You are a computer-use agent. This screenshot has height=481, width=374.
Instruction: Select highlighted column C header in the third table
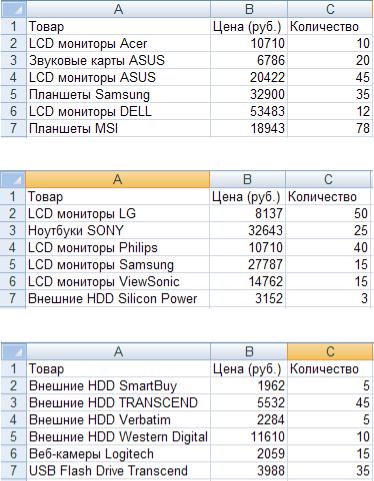point(330,352)
